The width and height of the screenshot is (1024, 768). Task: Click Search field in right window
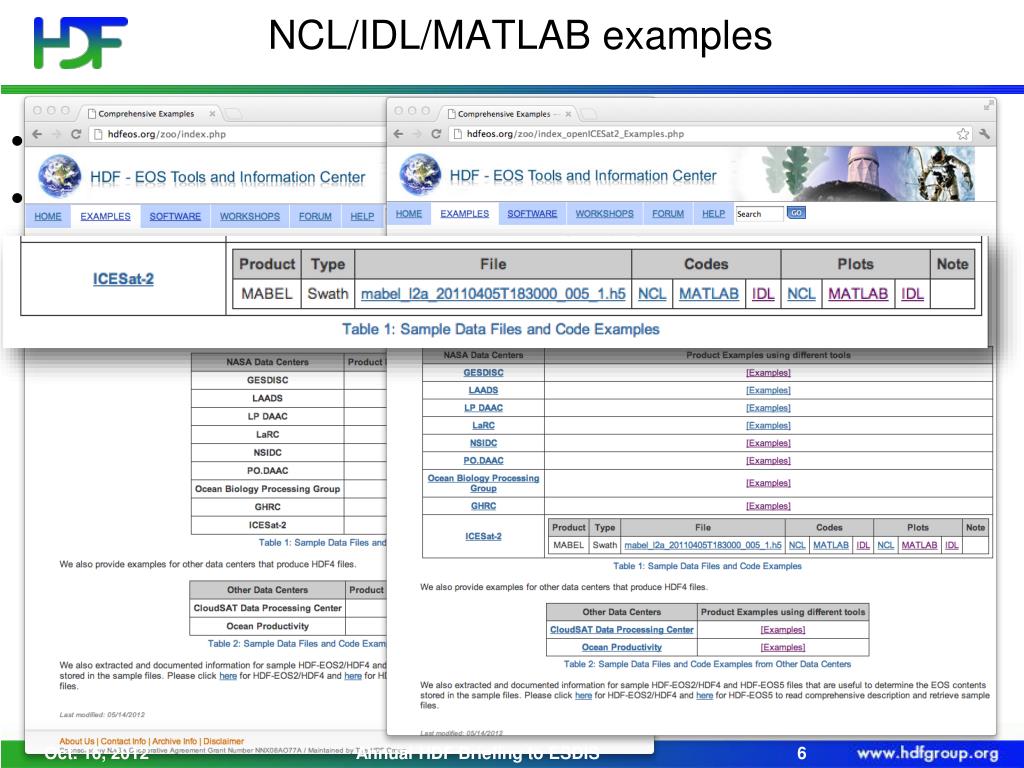759,214
